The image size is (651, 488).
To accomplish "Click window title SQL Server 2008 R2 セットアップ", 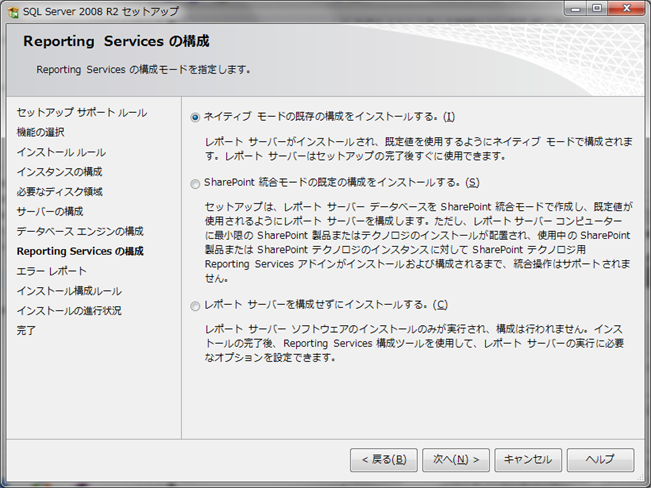I will click(x=101, y=11).
